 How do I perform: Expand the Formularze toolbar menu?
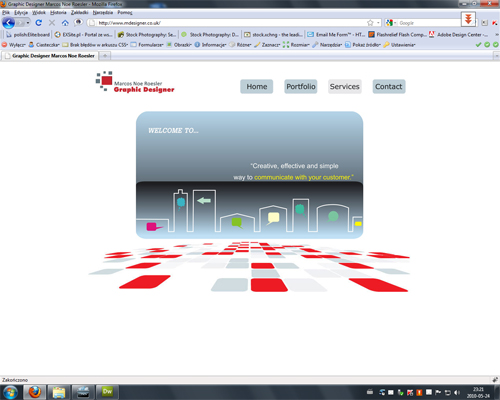[x=147, y=45]
